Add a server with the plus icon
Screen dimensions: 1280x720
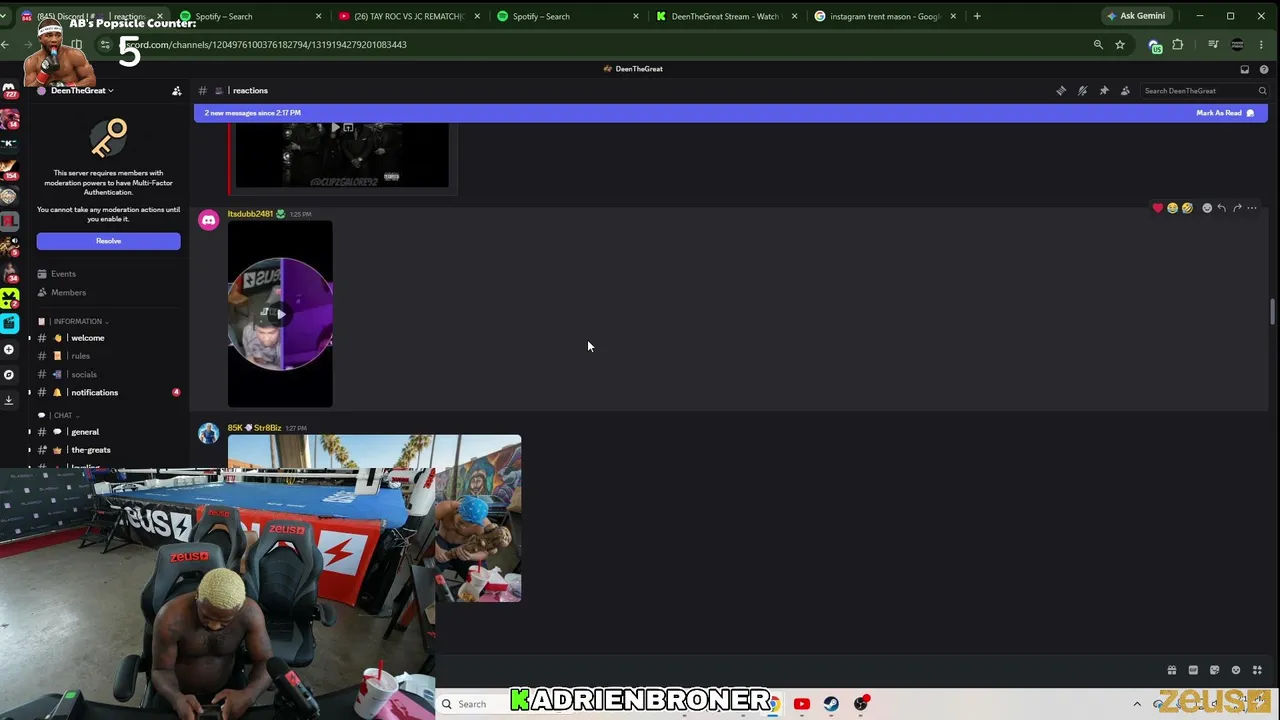tap(9, 349)
